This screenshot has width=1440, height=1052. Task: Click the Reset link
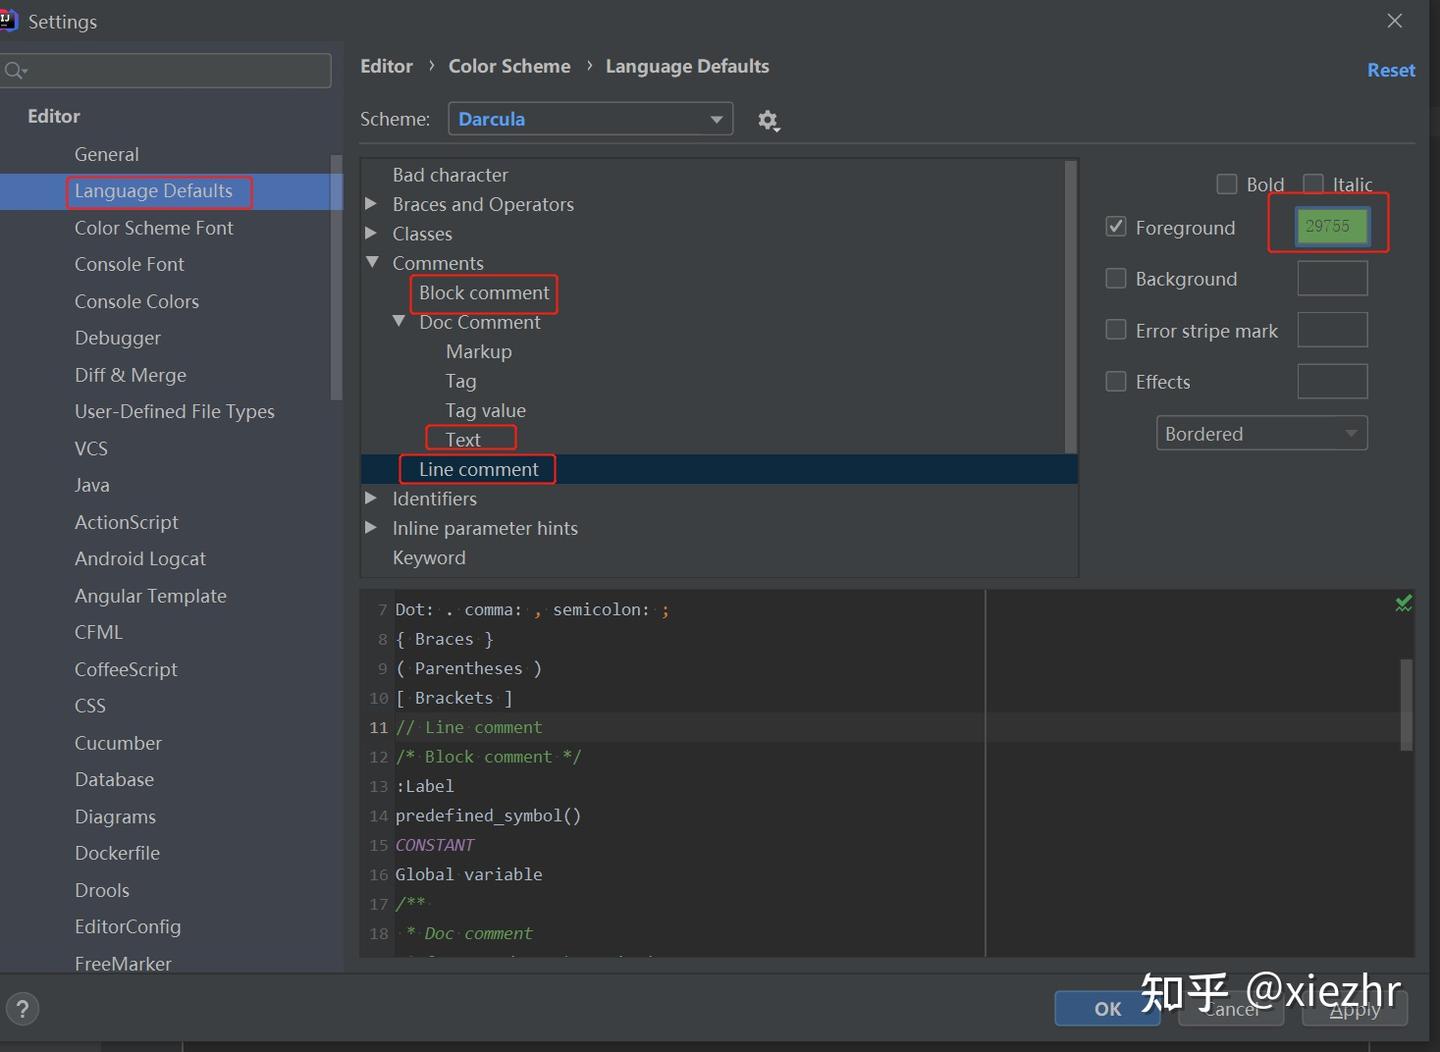click(1391, 70)
